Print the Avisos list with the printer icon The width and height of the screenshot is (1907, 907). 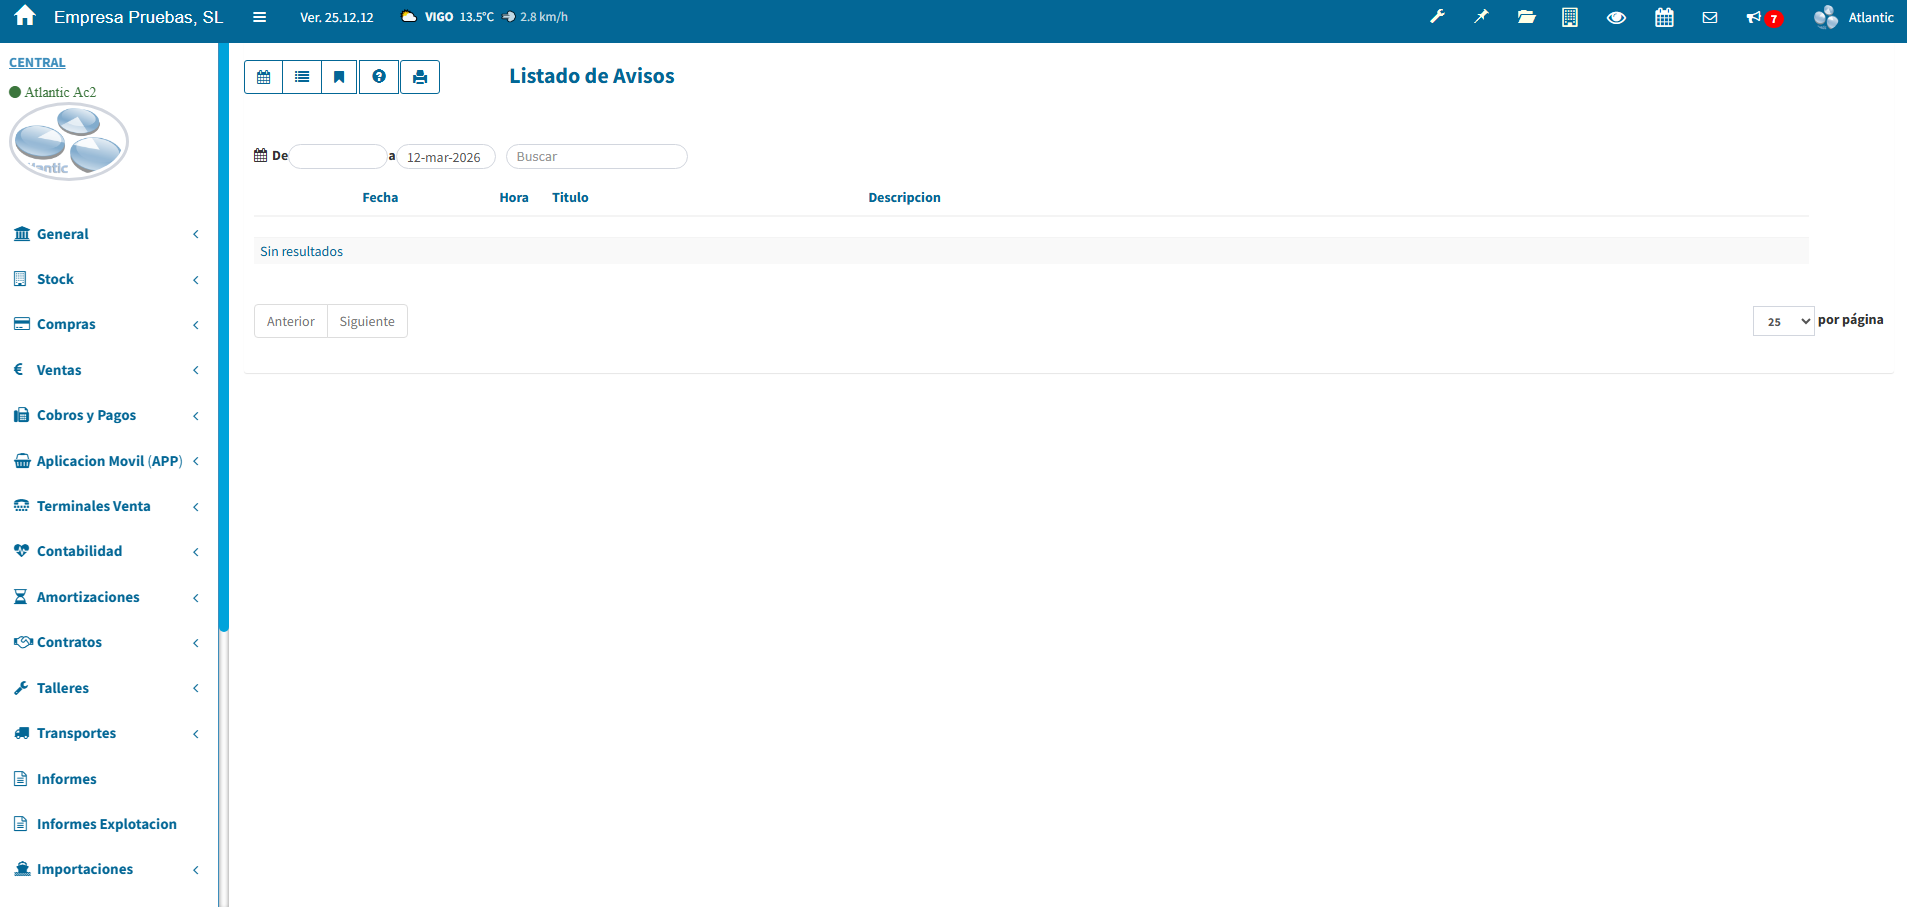coord(420,77)
